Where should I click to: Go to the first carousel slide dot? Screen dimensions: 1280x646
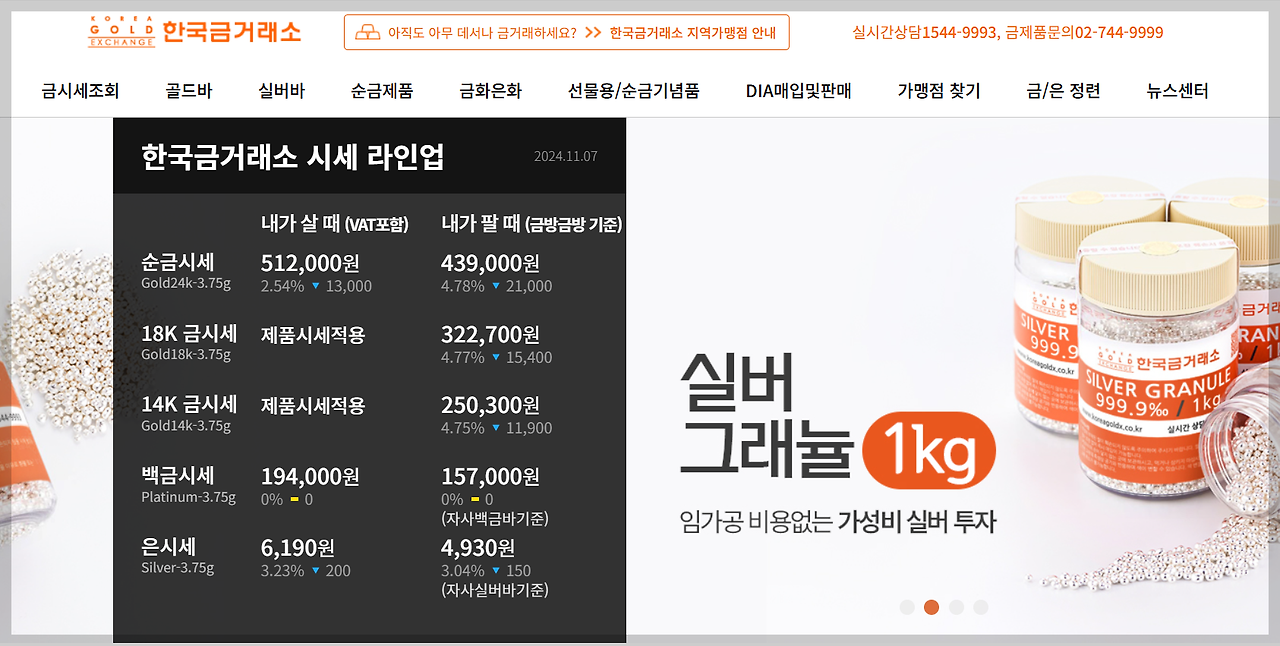pos(907,607)
